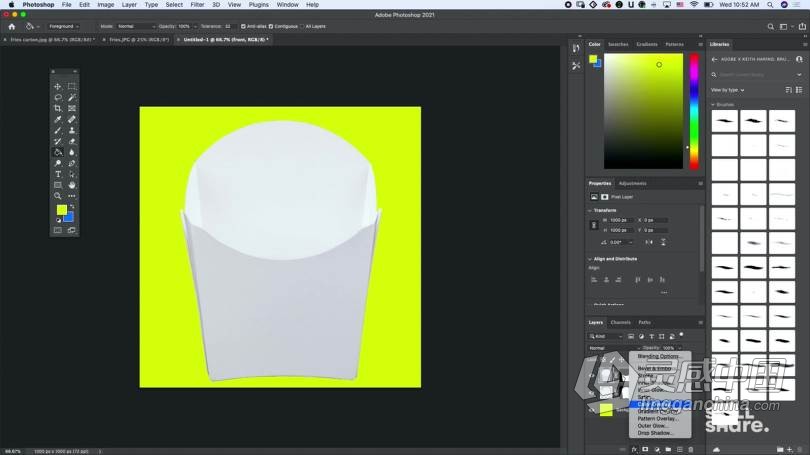Select the Dodge tool

pyautogui.click(x=58, y=163)
